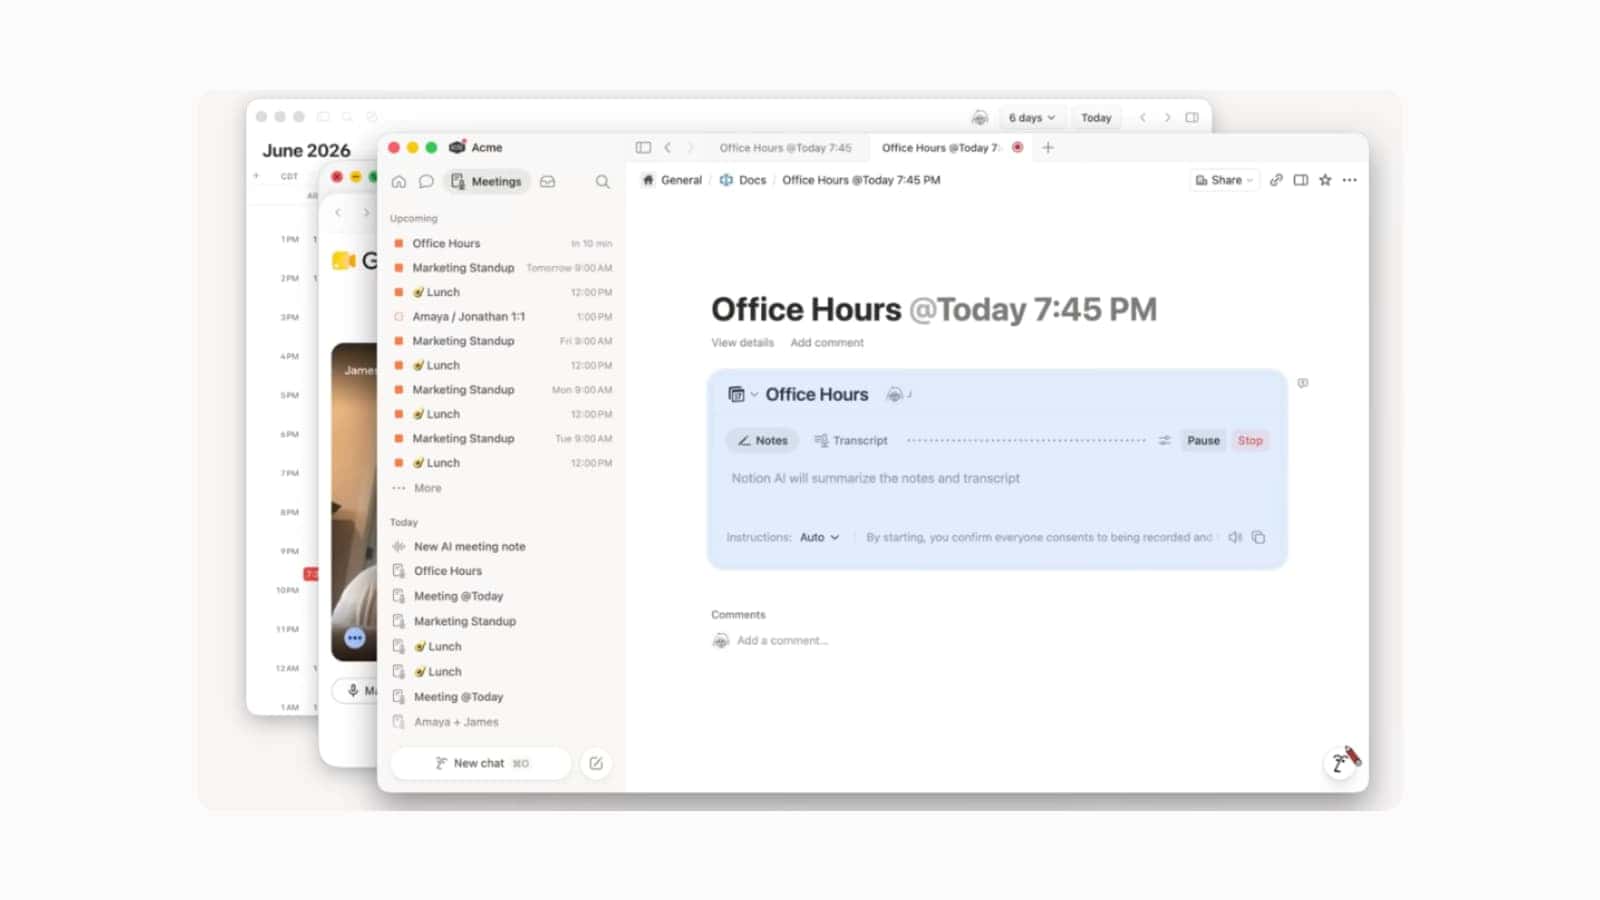This screenshot has width=1600, height=900.
Task: Open the Home icon in the sidebar
Action: [399, 182]
